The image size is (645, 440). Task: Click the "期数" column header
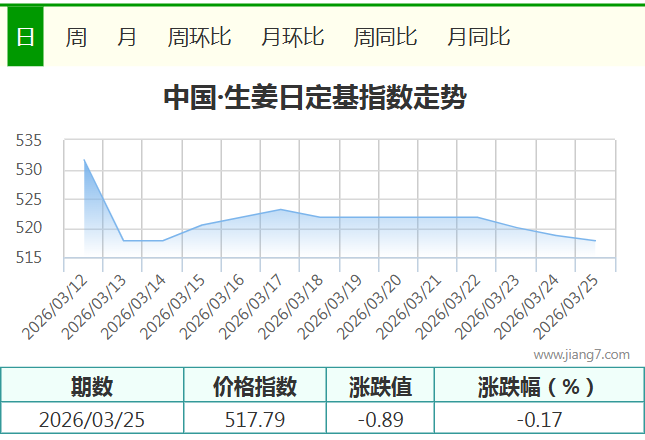(x=92, y=386)
